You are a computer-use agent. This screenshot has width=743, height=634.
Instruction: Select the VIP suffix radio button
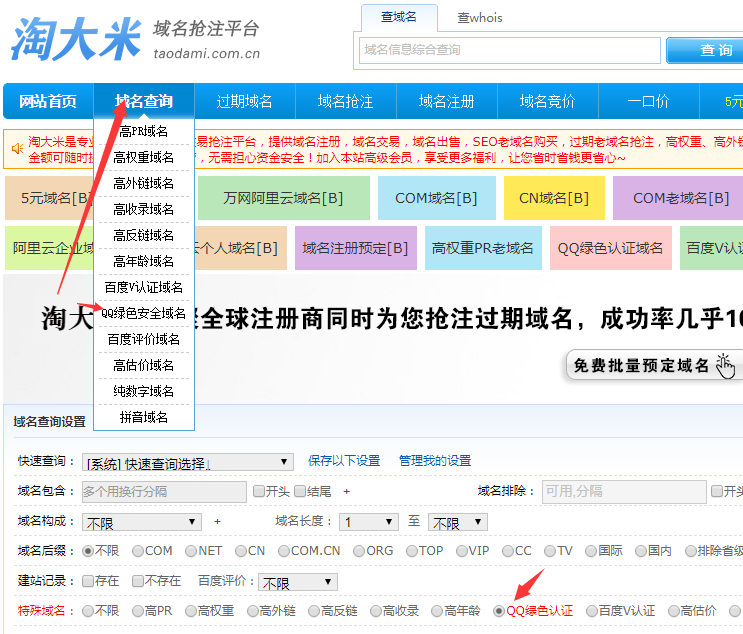(x=462, y=552)
